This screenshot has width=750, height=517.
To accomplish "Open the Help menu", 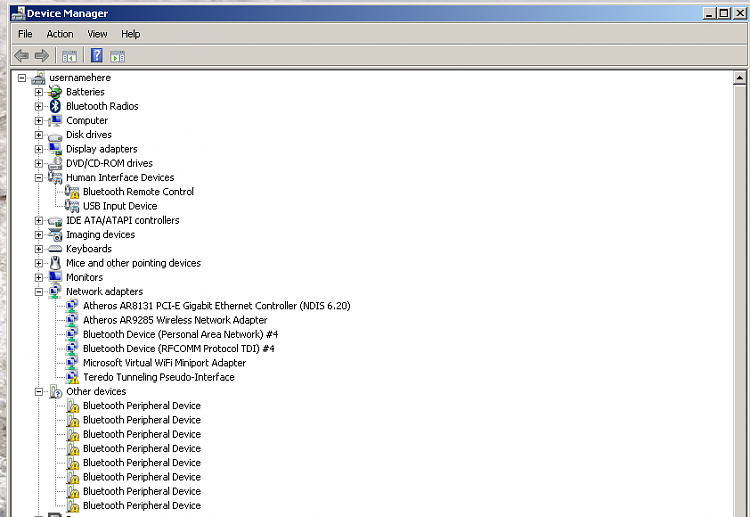I will pos(131,34).
